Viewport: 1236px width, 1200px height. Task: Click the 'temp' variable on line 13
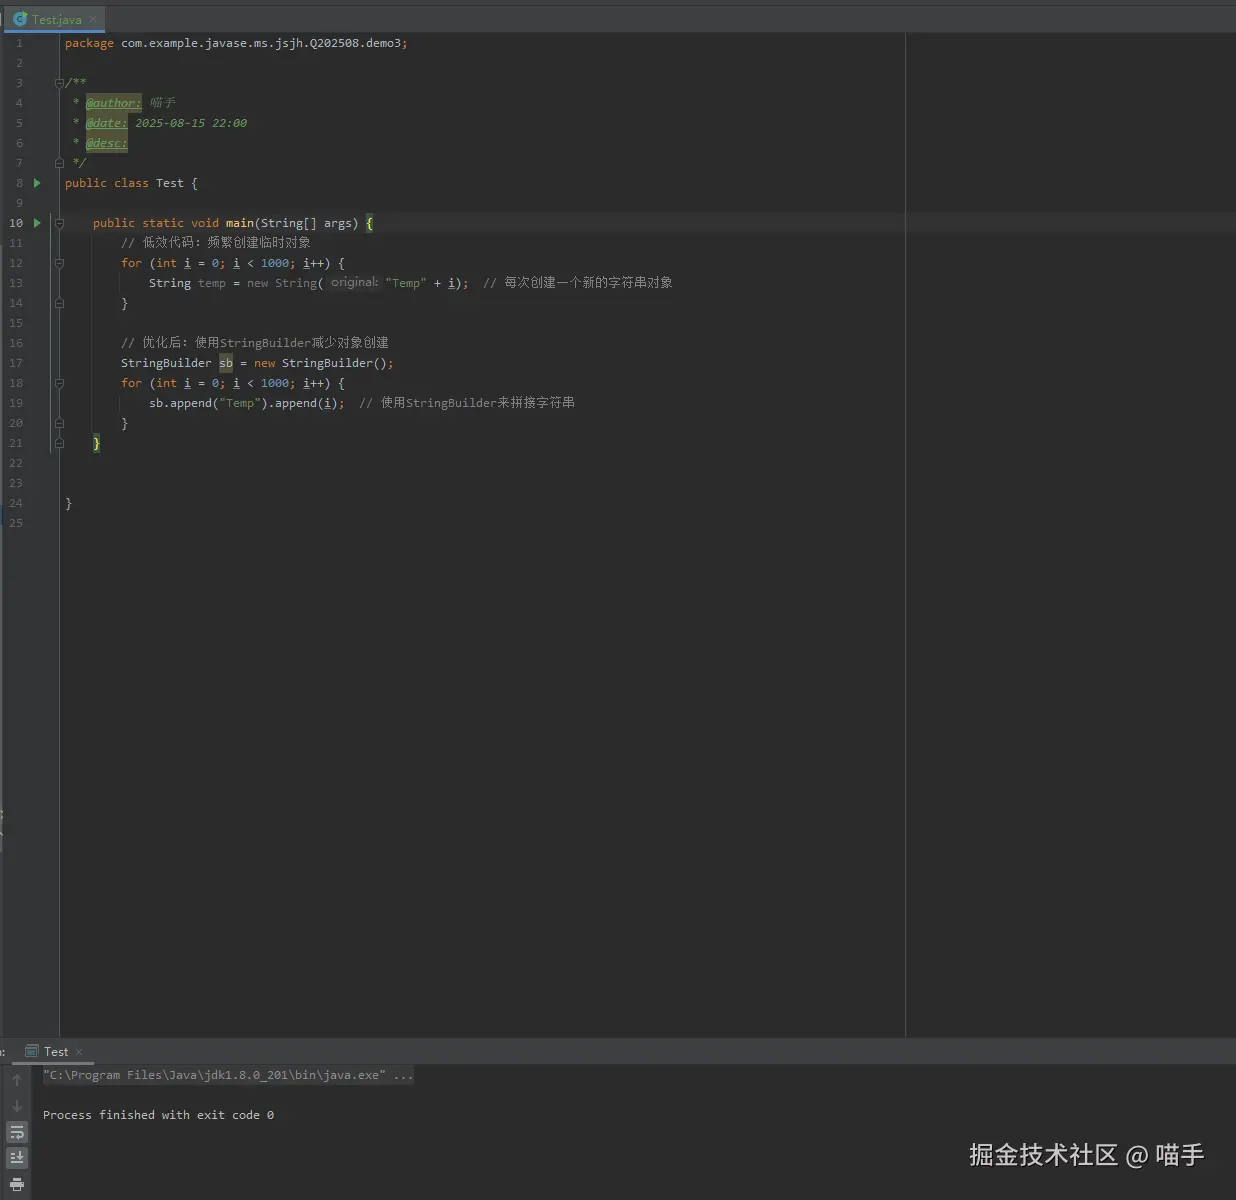212,283
